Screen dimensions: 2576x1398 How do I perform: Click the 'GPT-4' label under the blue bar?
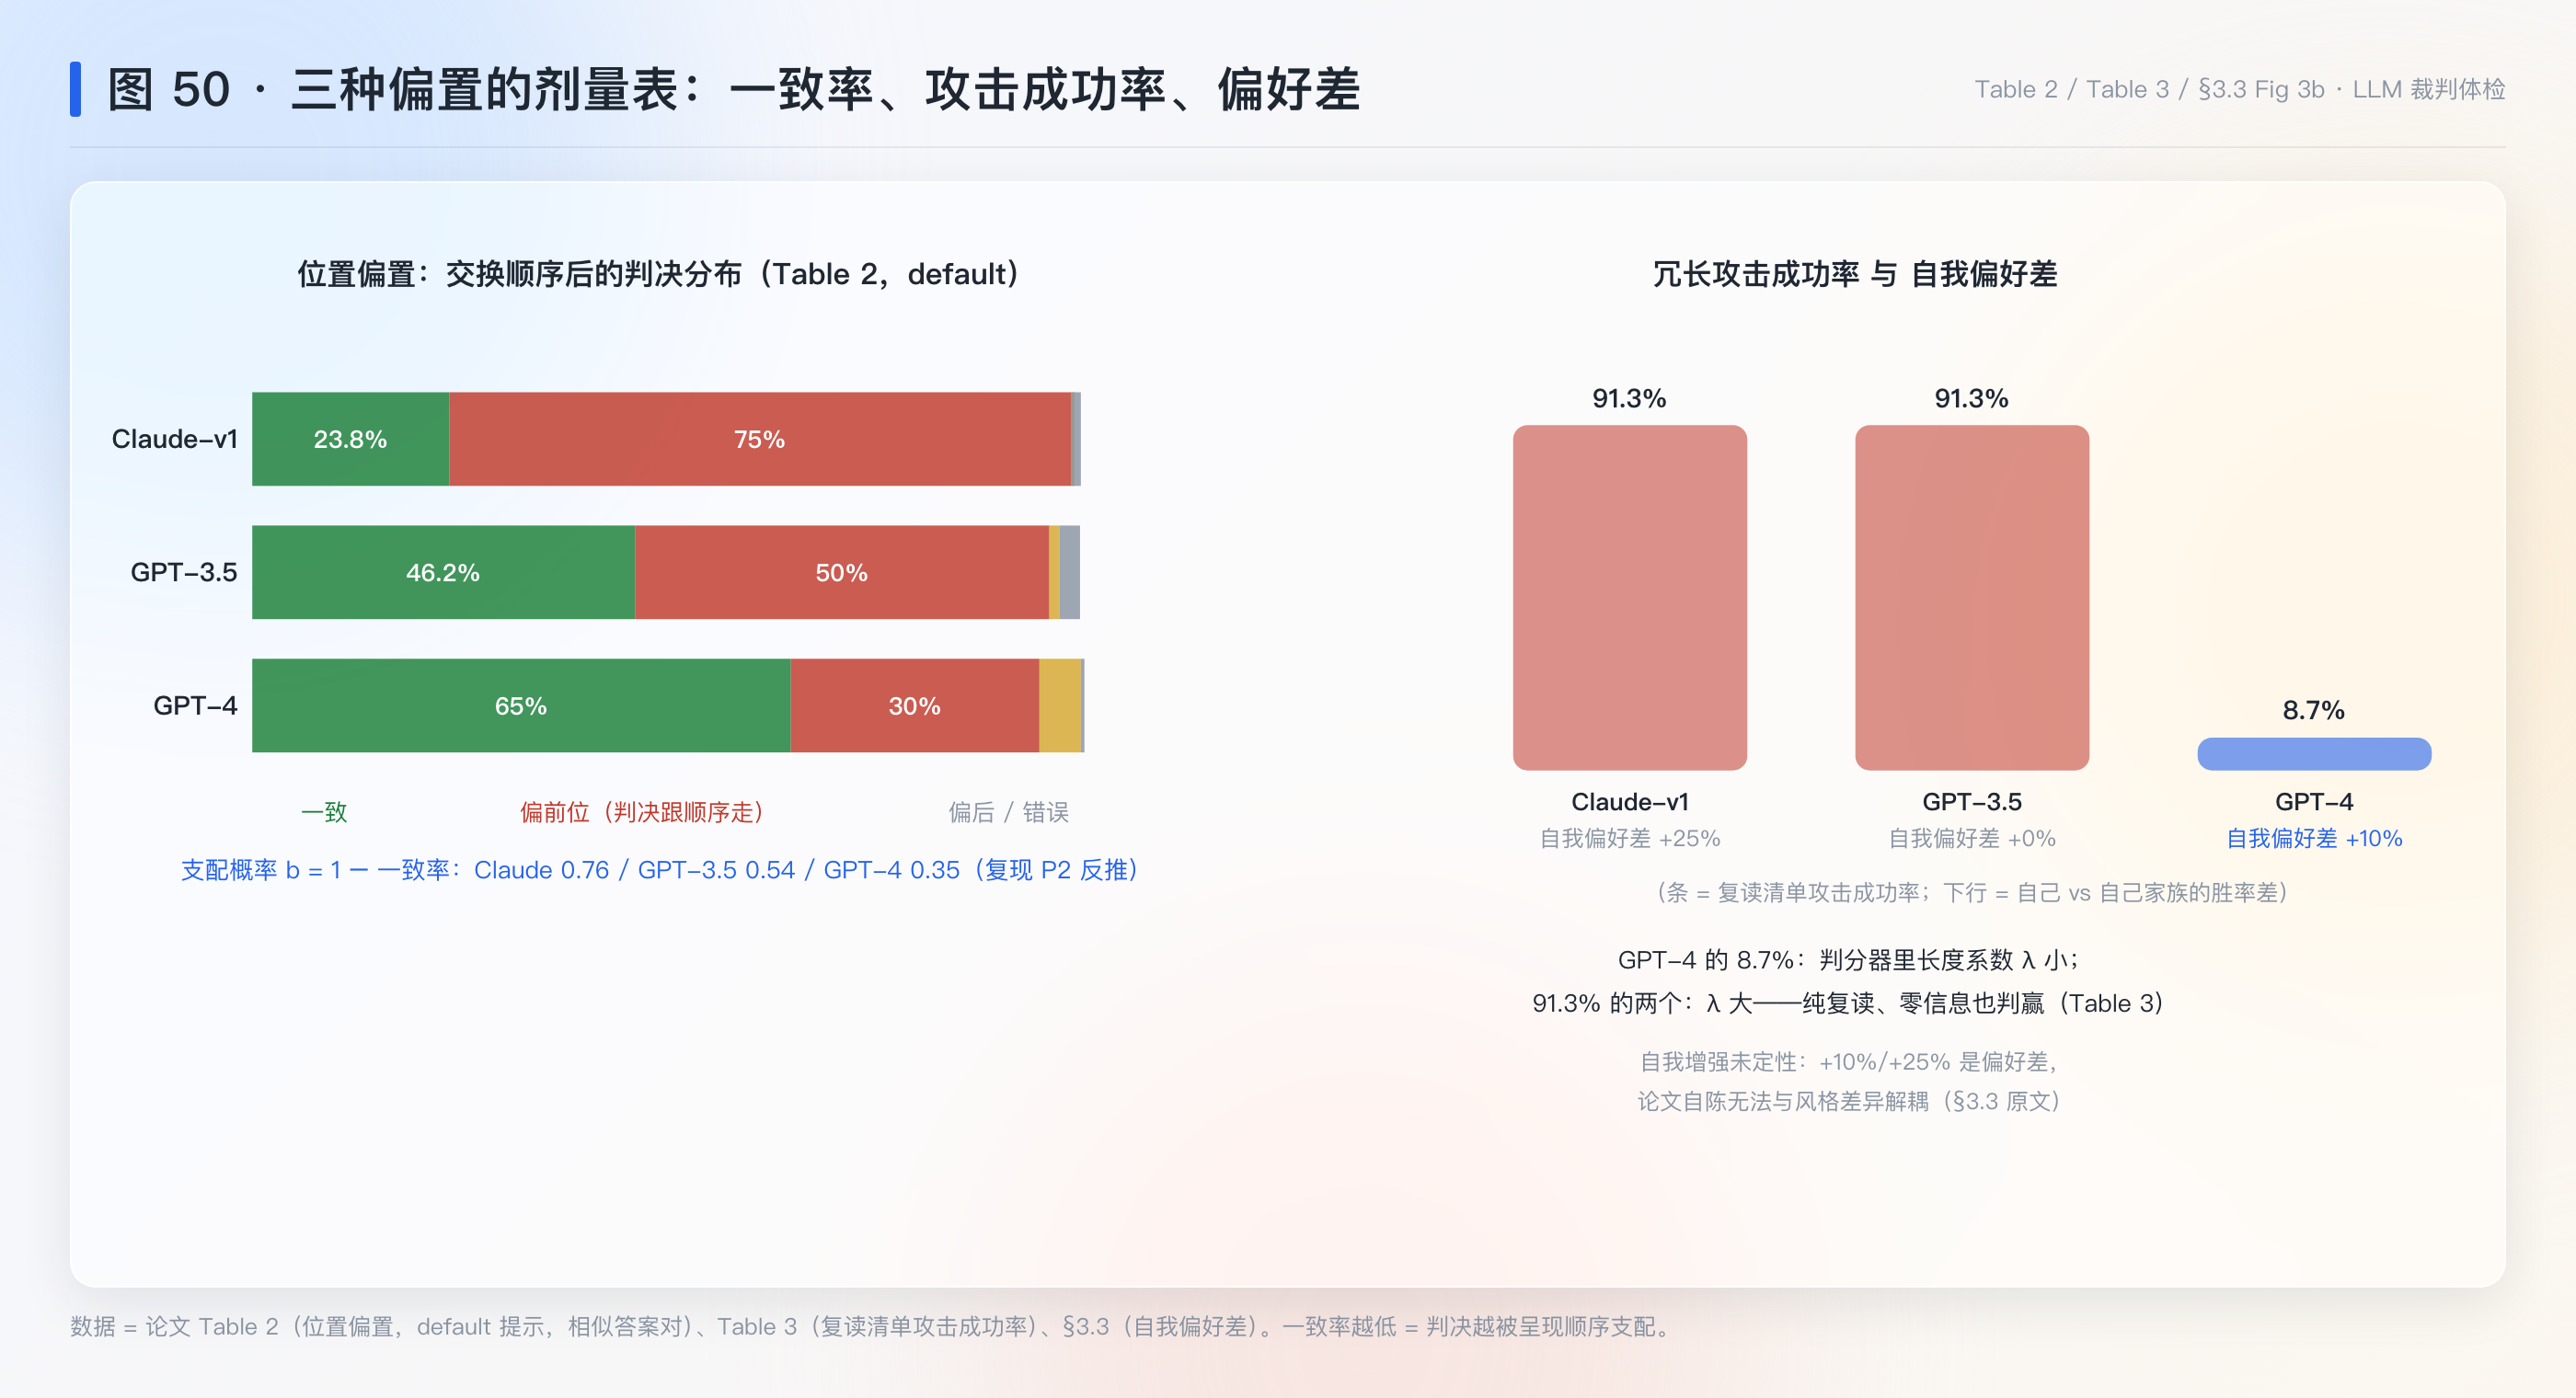(x=2313, y=801)
